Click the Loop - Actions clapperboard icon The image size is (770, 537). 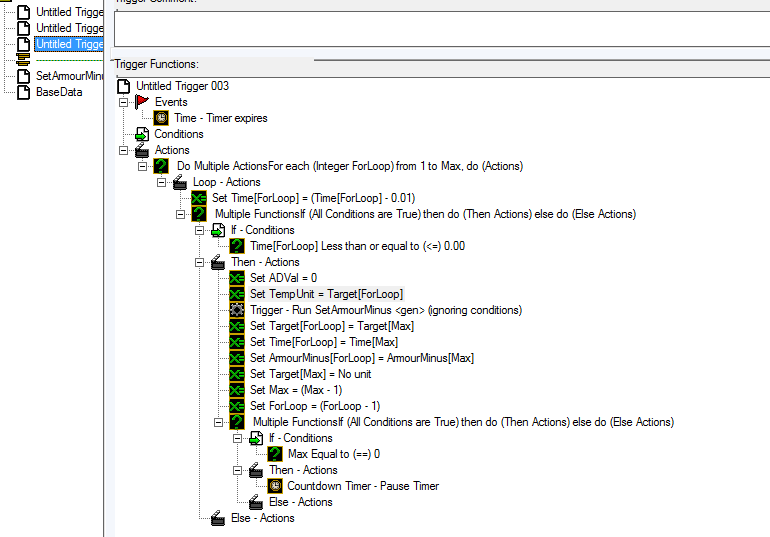[x=180, y=182]
